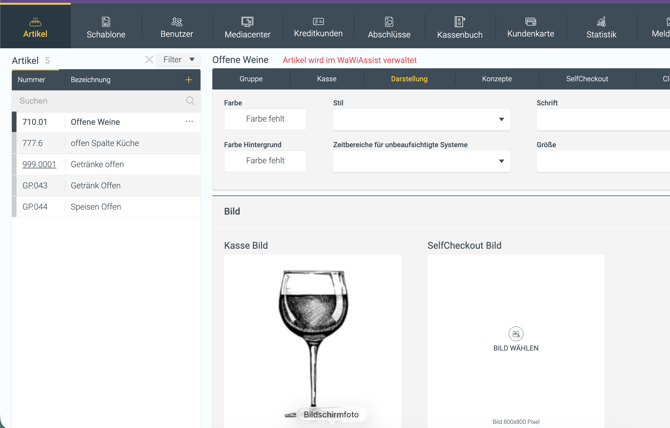Add new article with plus icon
This screenshot has width=670, height=428.
click(188, 79)
